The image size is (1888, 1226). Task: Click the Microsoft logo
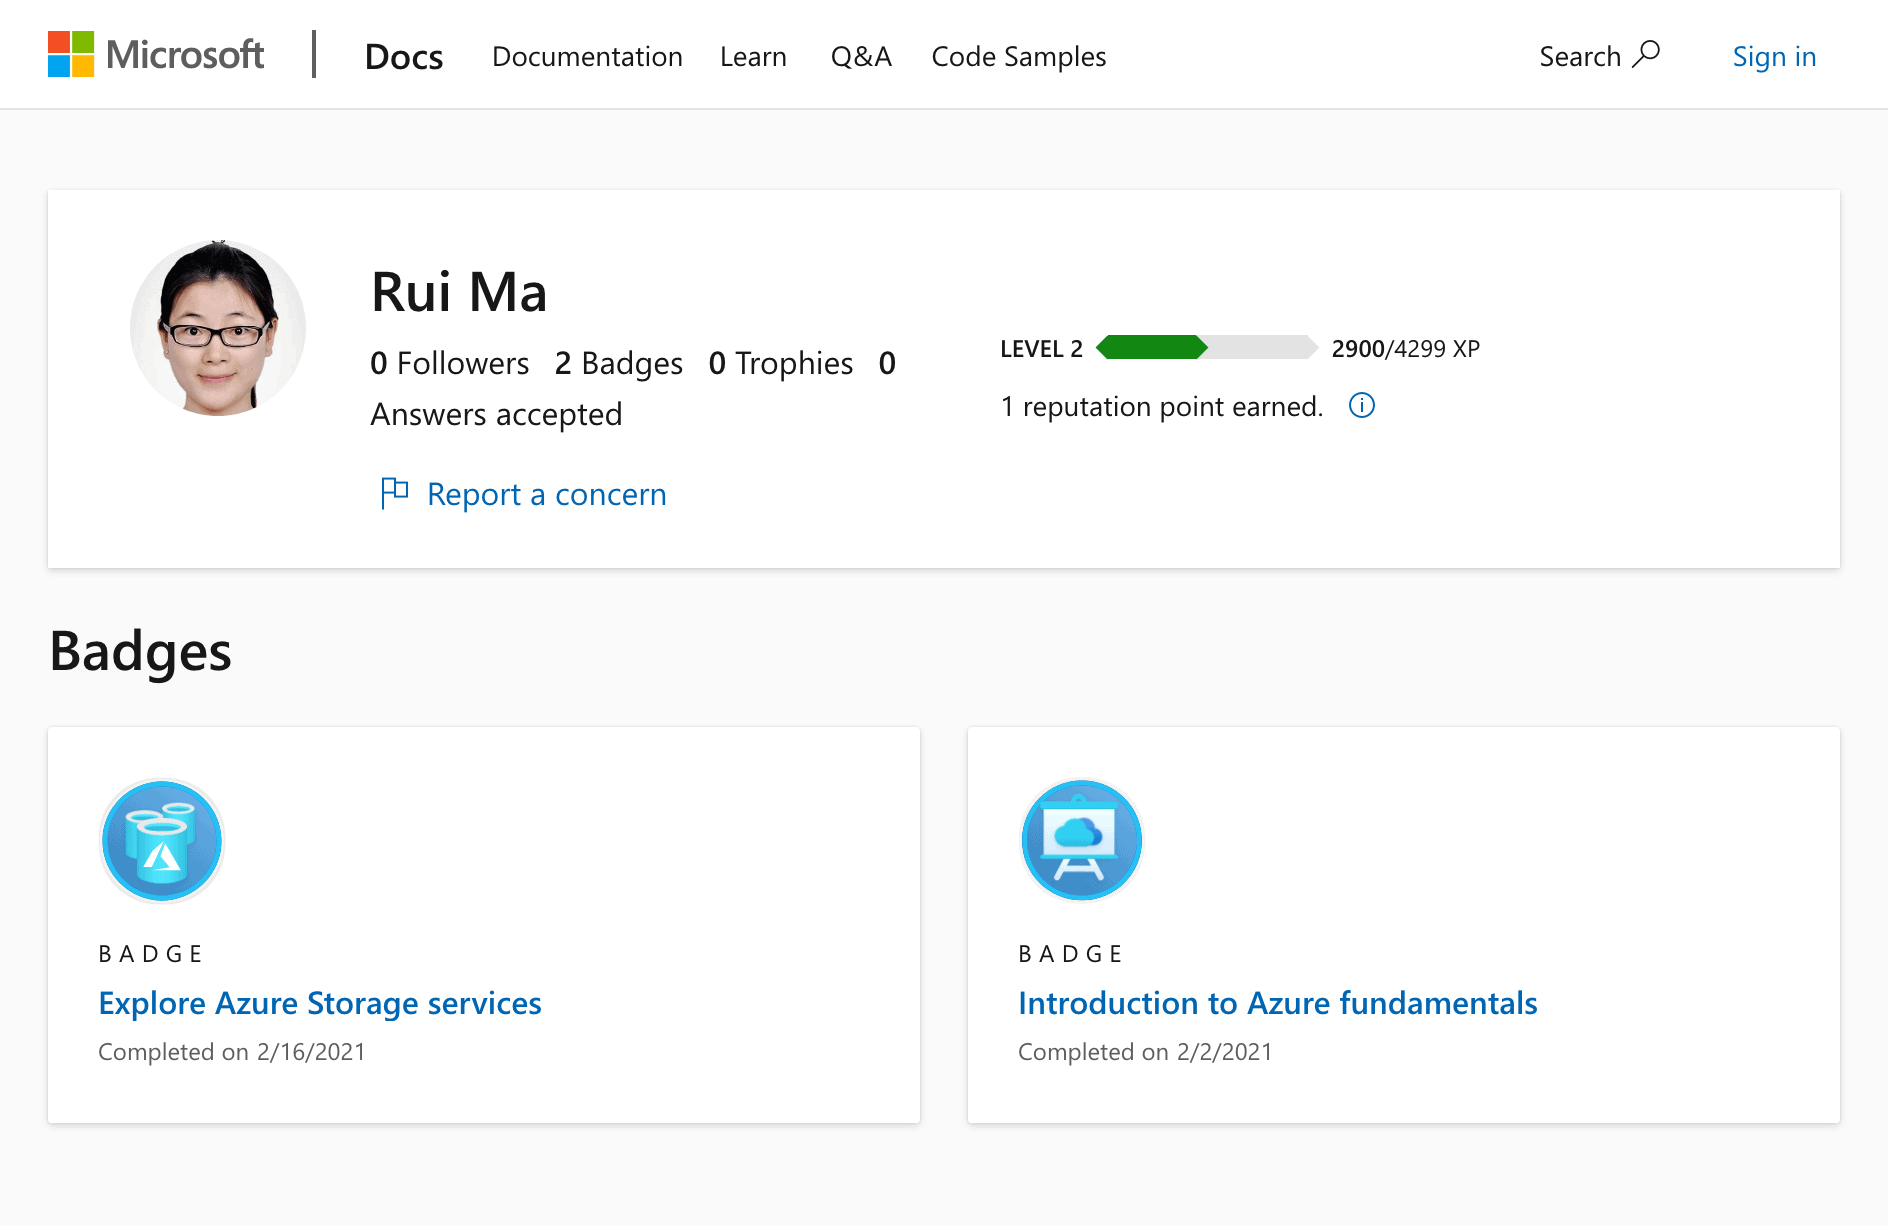coord(156,55)
